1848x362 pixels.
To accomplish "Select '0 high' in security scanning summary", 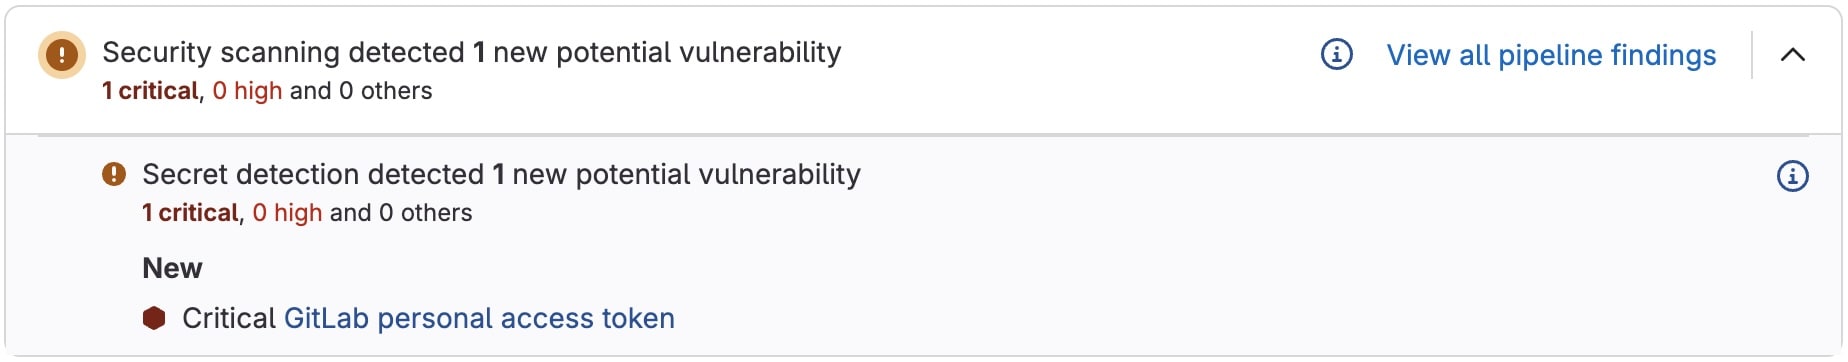I will pos(247,91).
